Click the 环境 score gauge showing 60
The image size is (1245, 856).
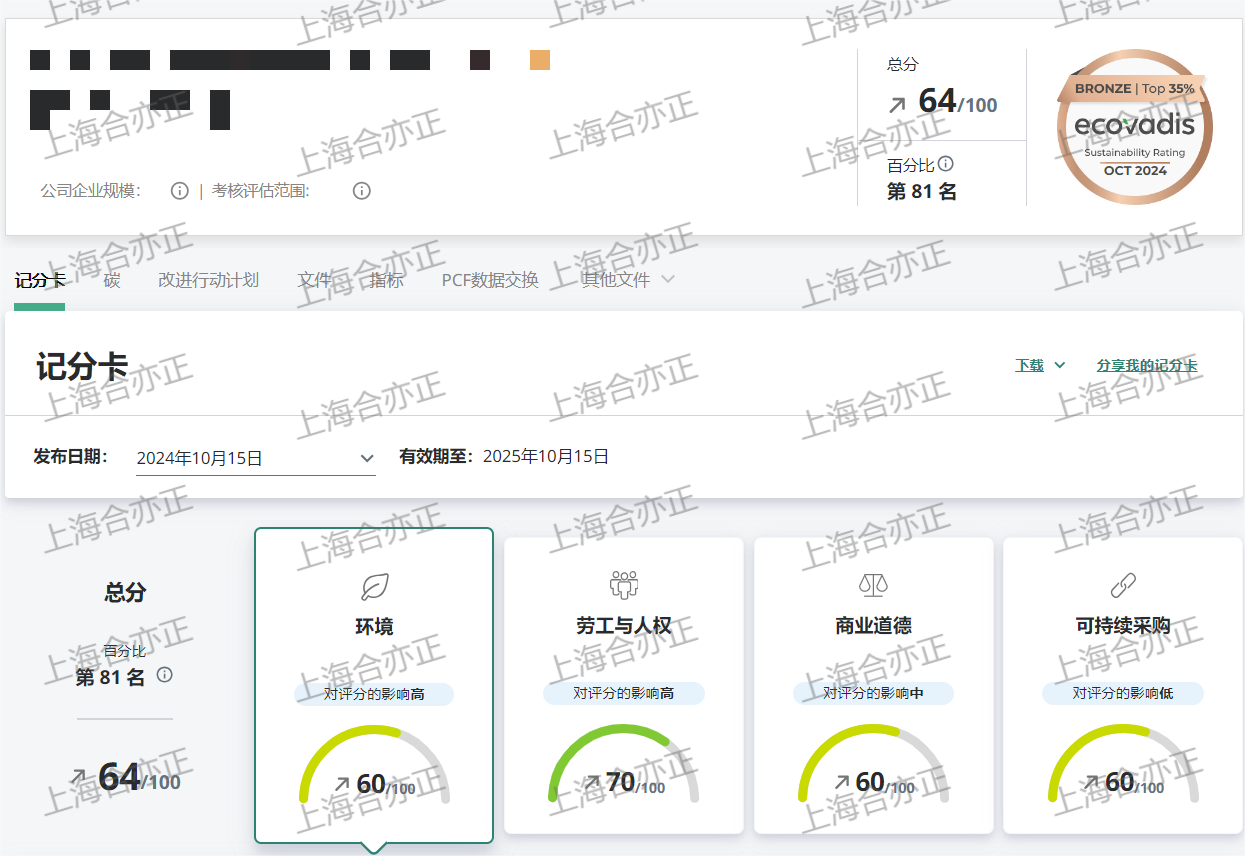tap(374, 768)
